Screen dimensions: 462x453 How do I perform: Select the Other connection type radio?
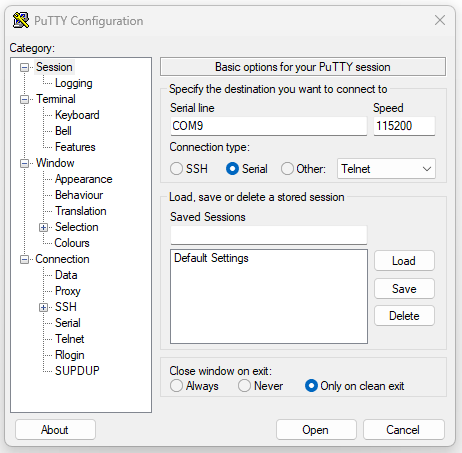pyautogui.click(x=287, y=169)
